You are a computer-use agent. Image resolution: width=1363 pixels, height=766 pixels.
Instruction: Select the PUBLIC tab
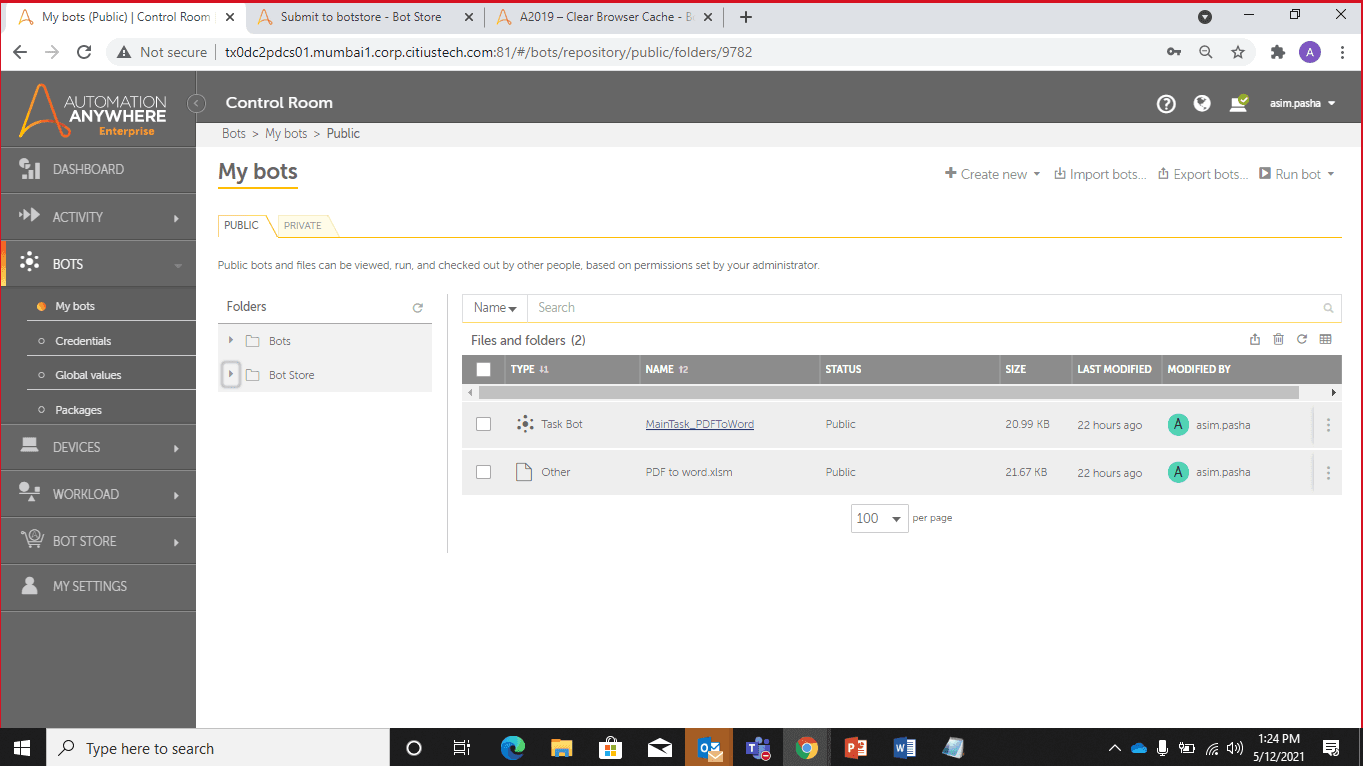coord(242,226)
